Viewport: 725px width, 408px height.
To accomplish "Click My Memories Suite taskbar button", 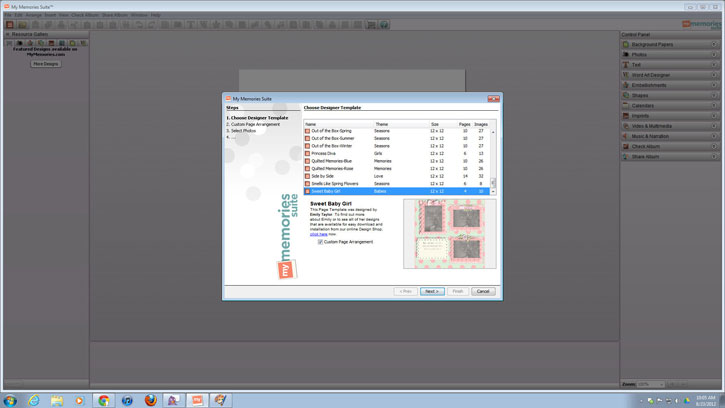I will point(197,401).
